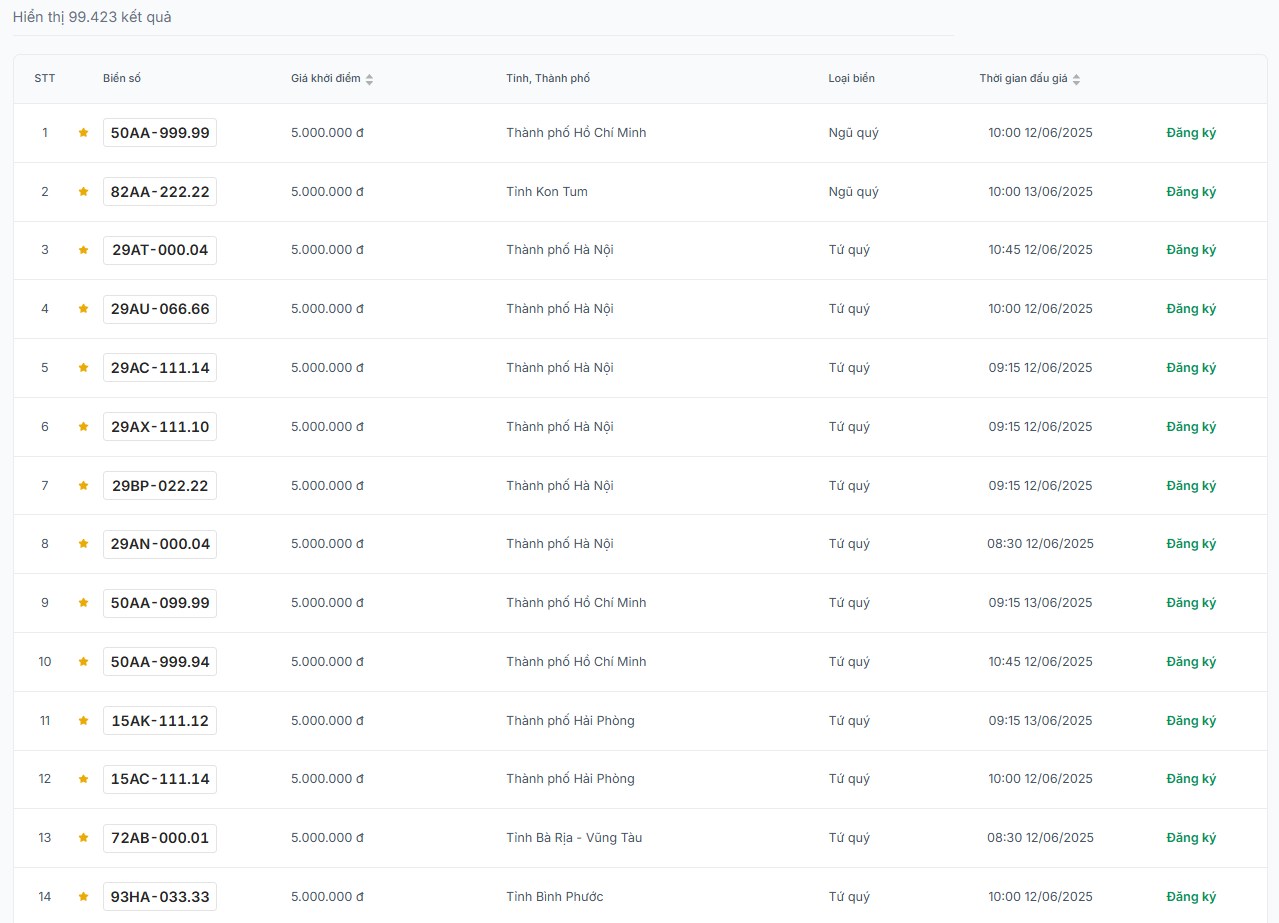Click 'Tứ quý' in 93HA-033.33 row
Viewport: 1279px width, 923px height.
click(x=849, y=897)
